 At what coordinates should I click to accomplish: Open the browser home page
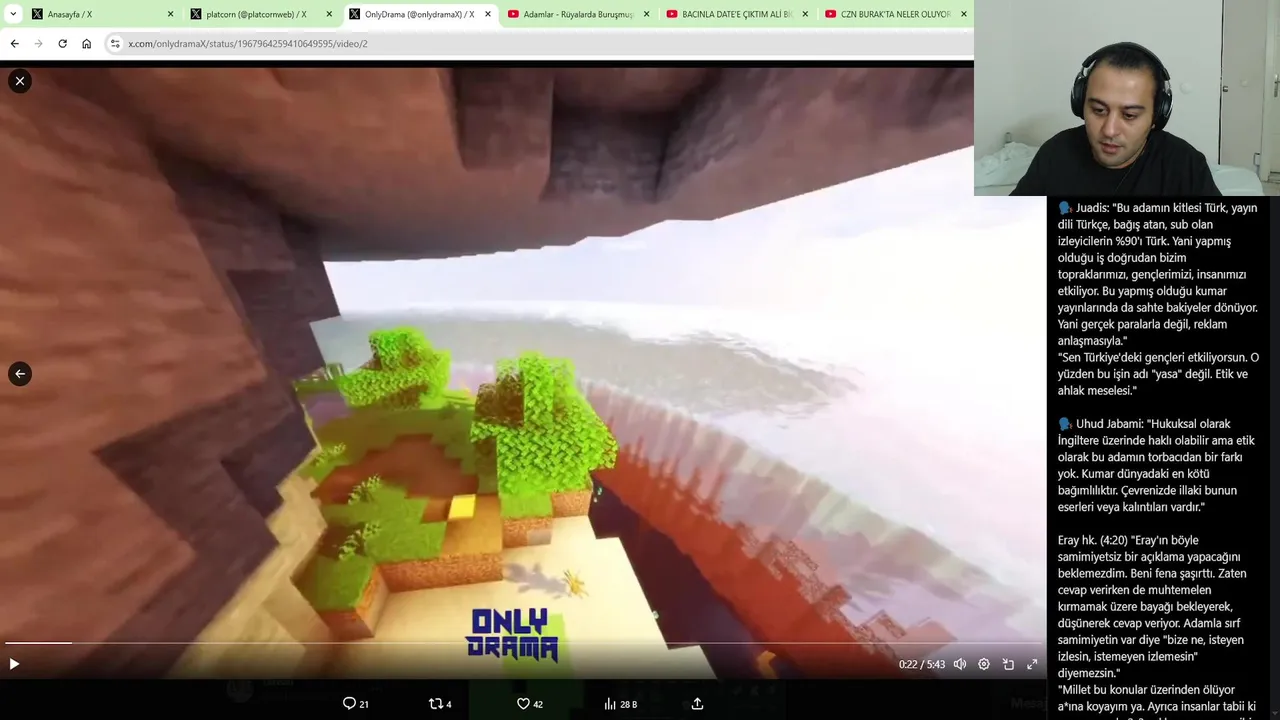point(87,44)
